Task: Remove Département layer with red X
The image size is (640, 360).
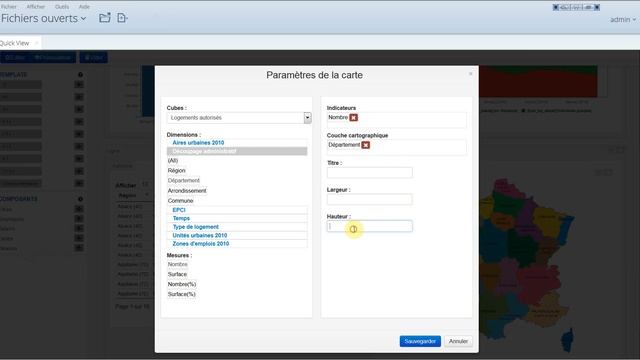Action: (x=366, y=145)
